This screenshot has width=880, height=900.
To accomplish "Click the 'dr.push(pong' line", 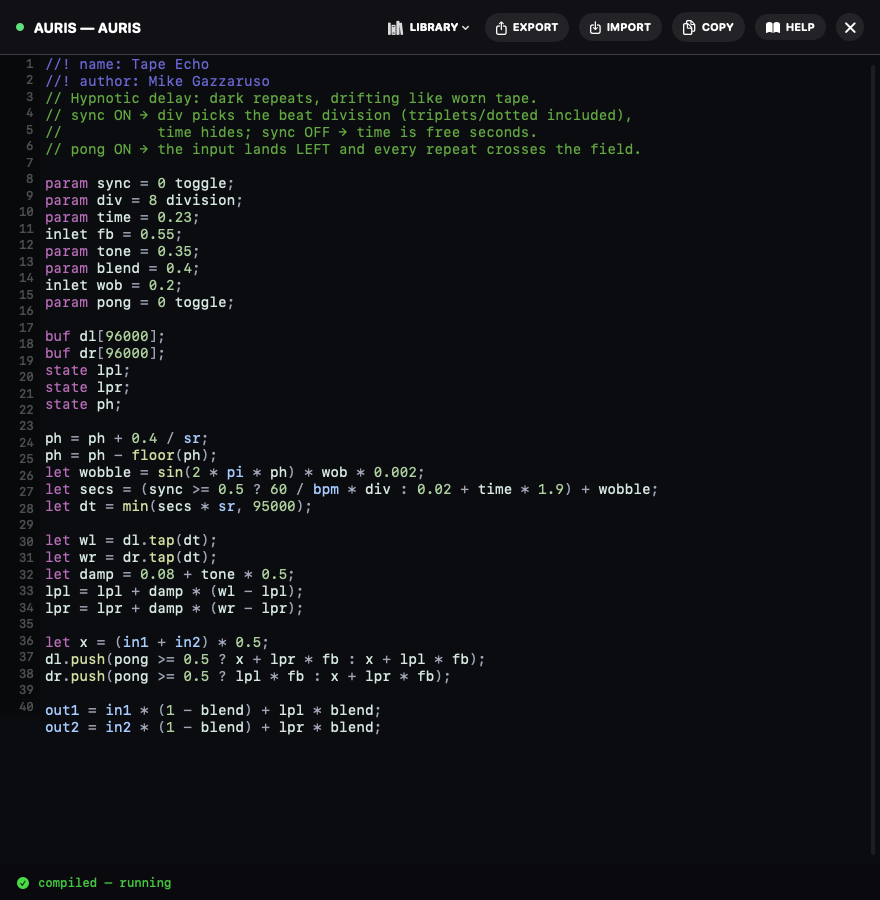I will tap(248, 677).
